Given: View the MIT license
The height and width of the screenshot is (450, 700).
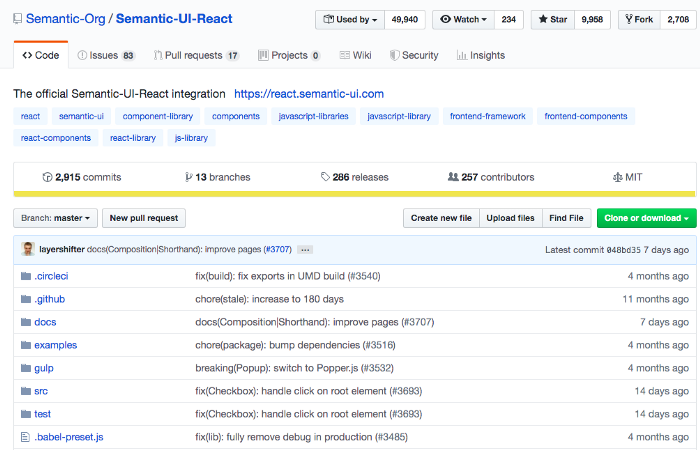Looking at the screenshot, I should 628,177.
